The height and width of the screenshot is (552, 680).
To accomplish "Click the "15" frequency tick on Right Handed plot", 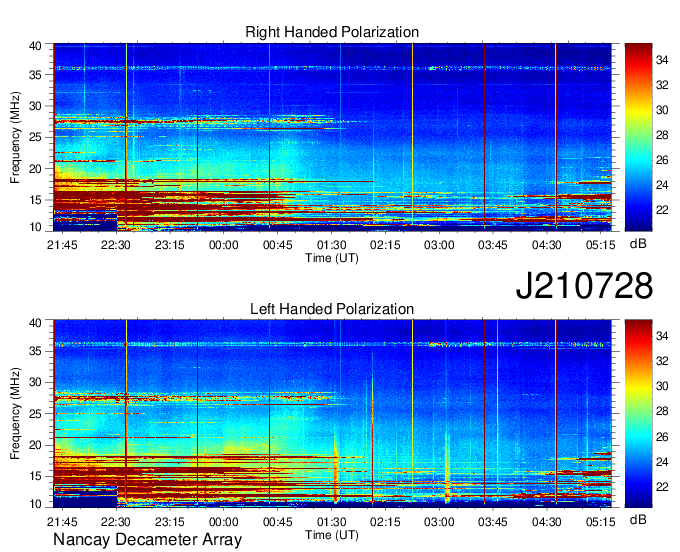I will [35, 200].
